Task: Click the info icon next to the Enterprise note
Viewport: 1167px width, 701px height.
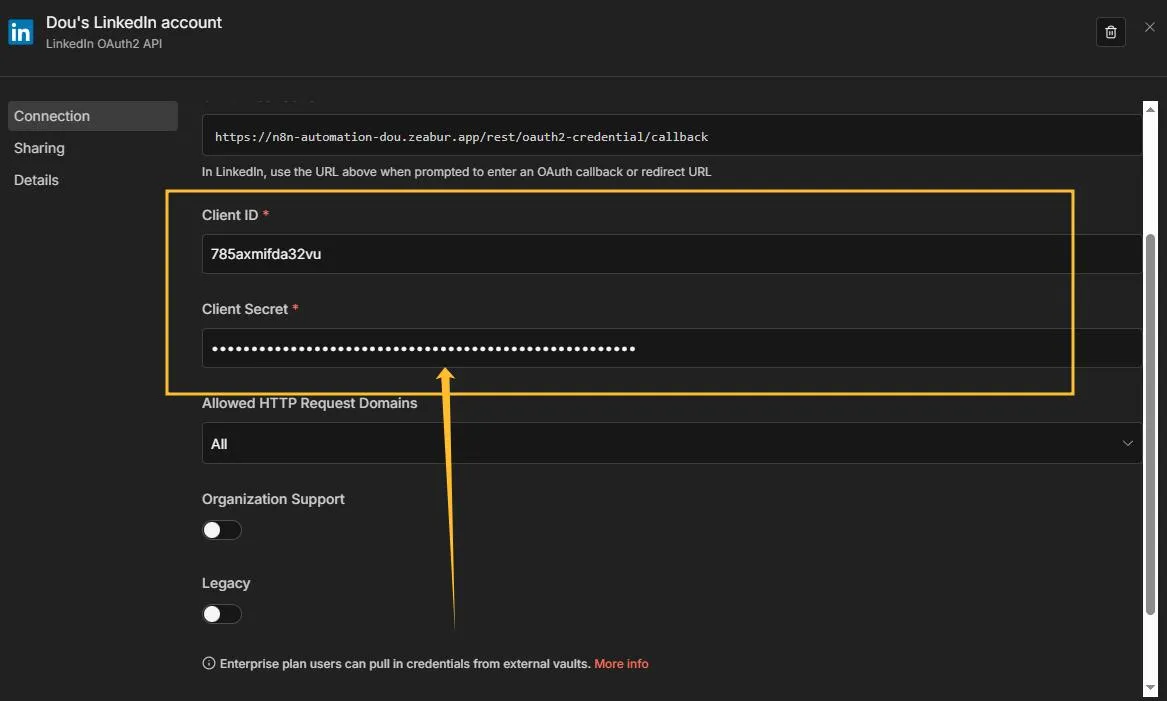Action: click(x=208, y=662)
